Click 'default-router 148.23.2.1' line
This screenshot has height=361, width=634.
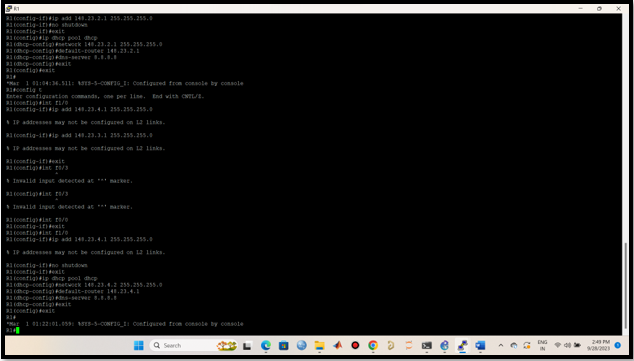coord(73,51)
